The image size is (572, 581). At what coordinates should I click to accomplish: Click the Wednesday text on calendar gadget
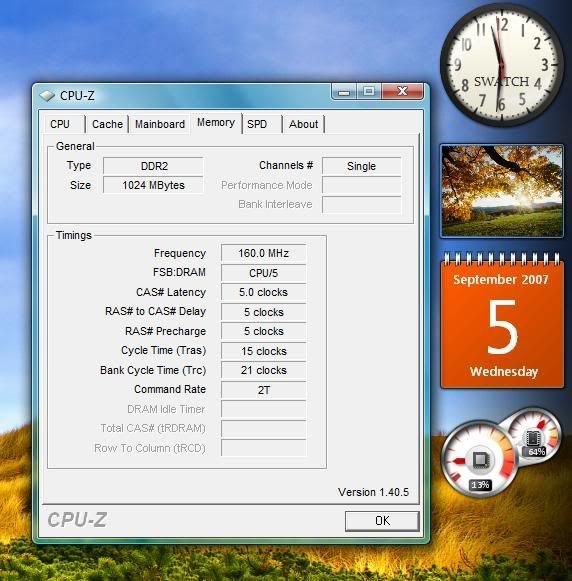click(503, 371)
